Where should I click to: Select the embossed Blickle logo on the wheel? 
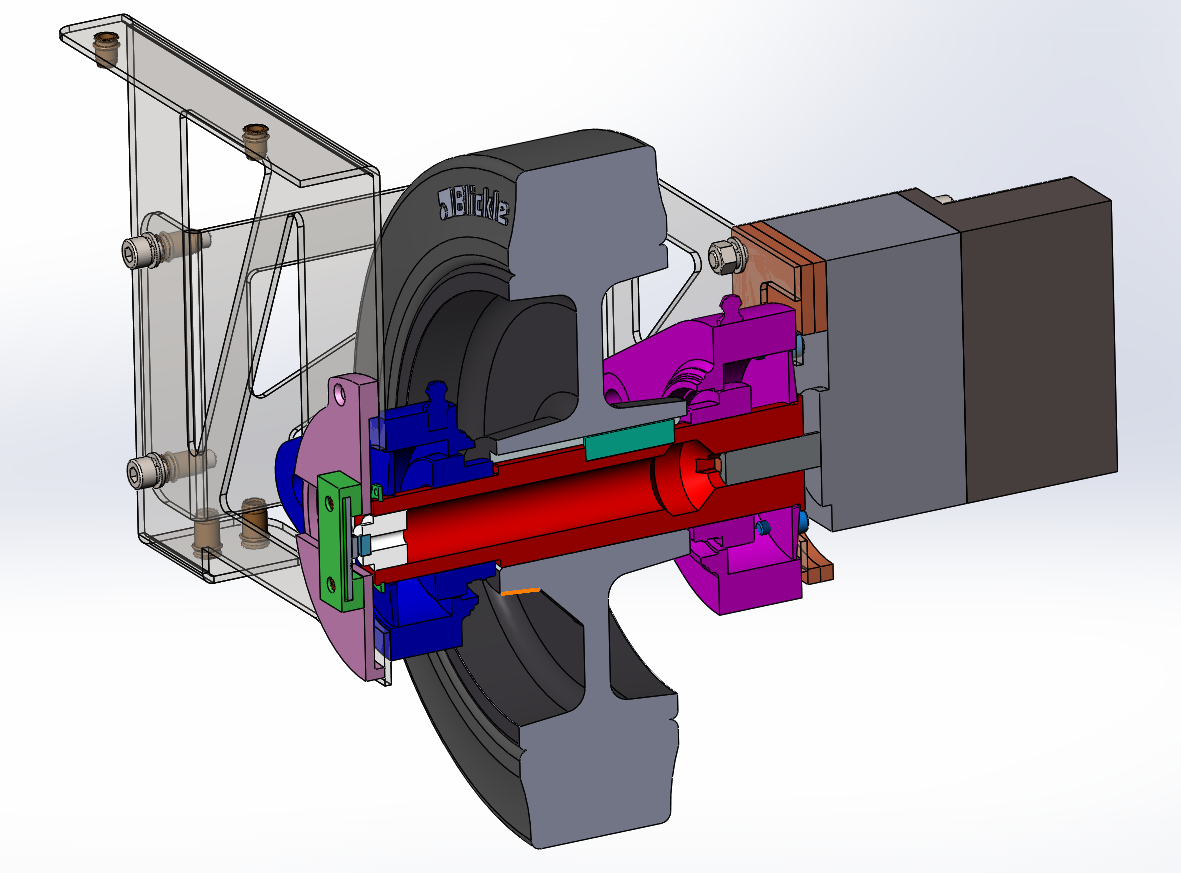tap(474, 204)
